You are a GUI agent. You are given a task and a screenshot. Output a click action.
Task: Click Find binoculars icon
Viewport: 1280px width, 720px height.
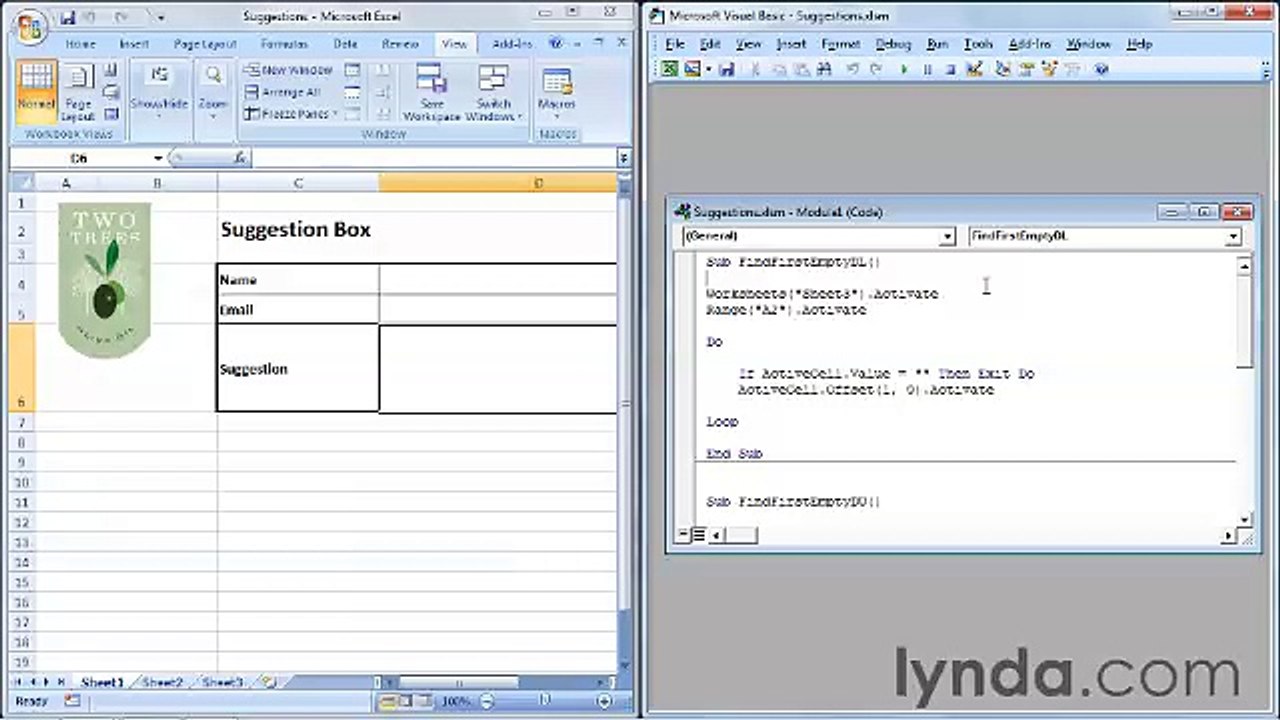pos(824,69)
